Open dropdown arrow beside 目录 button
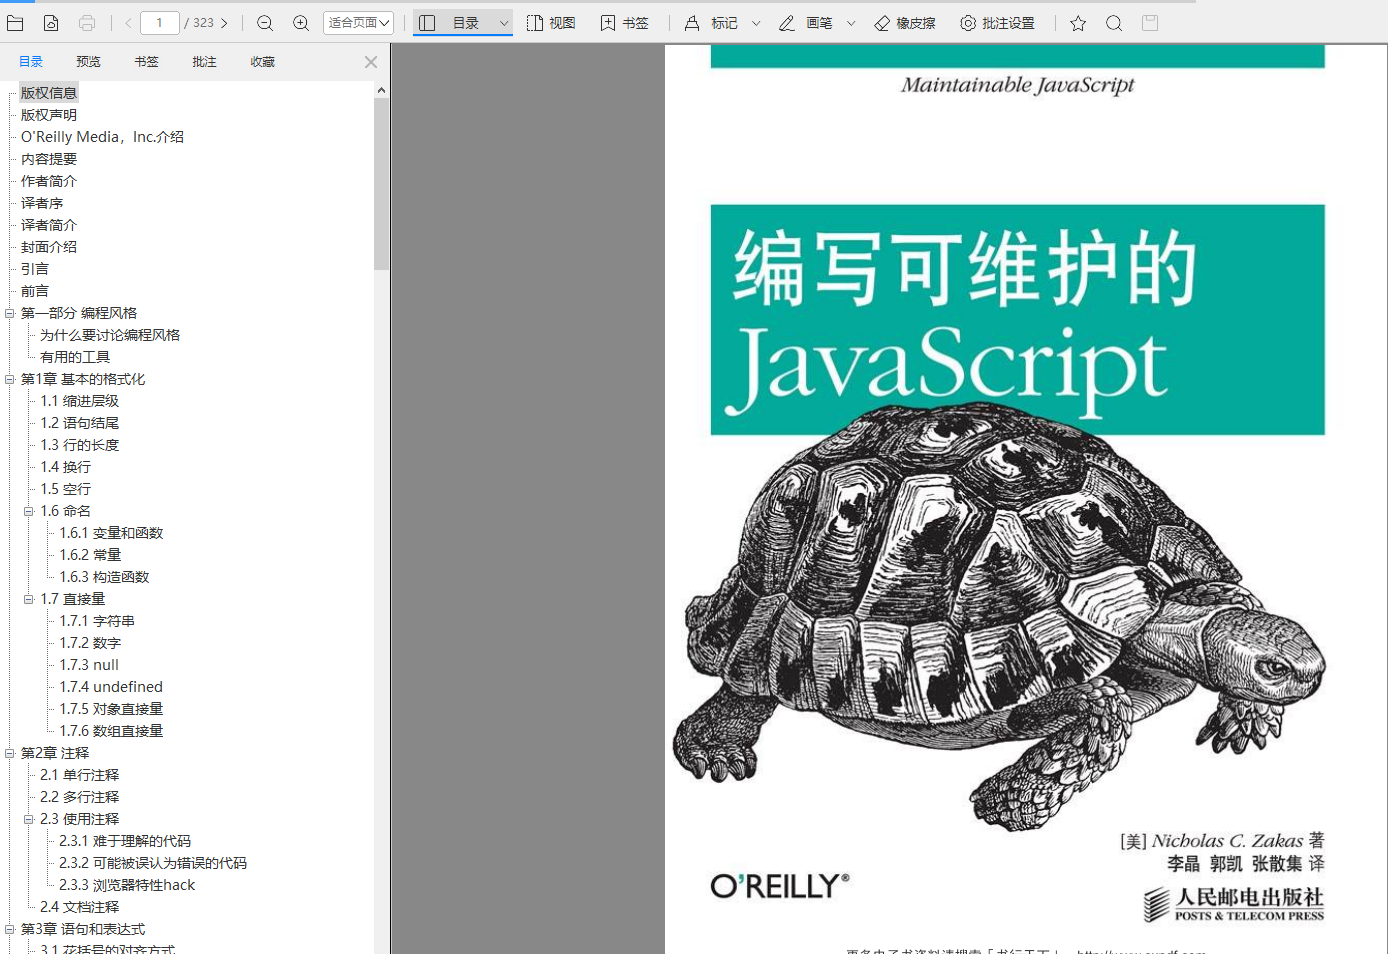Screen dimensions: 1388x954 tap(504, 23)
